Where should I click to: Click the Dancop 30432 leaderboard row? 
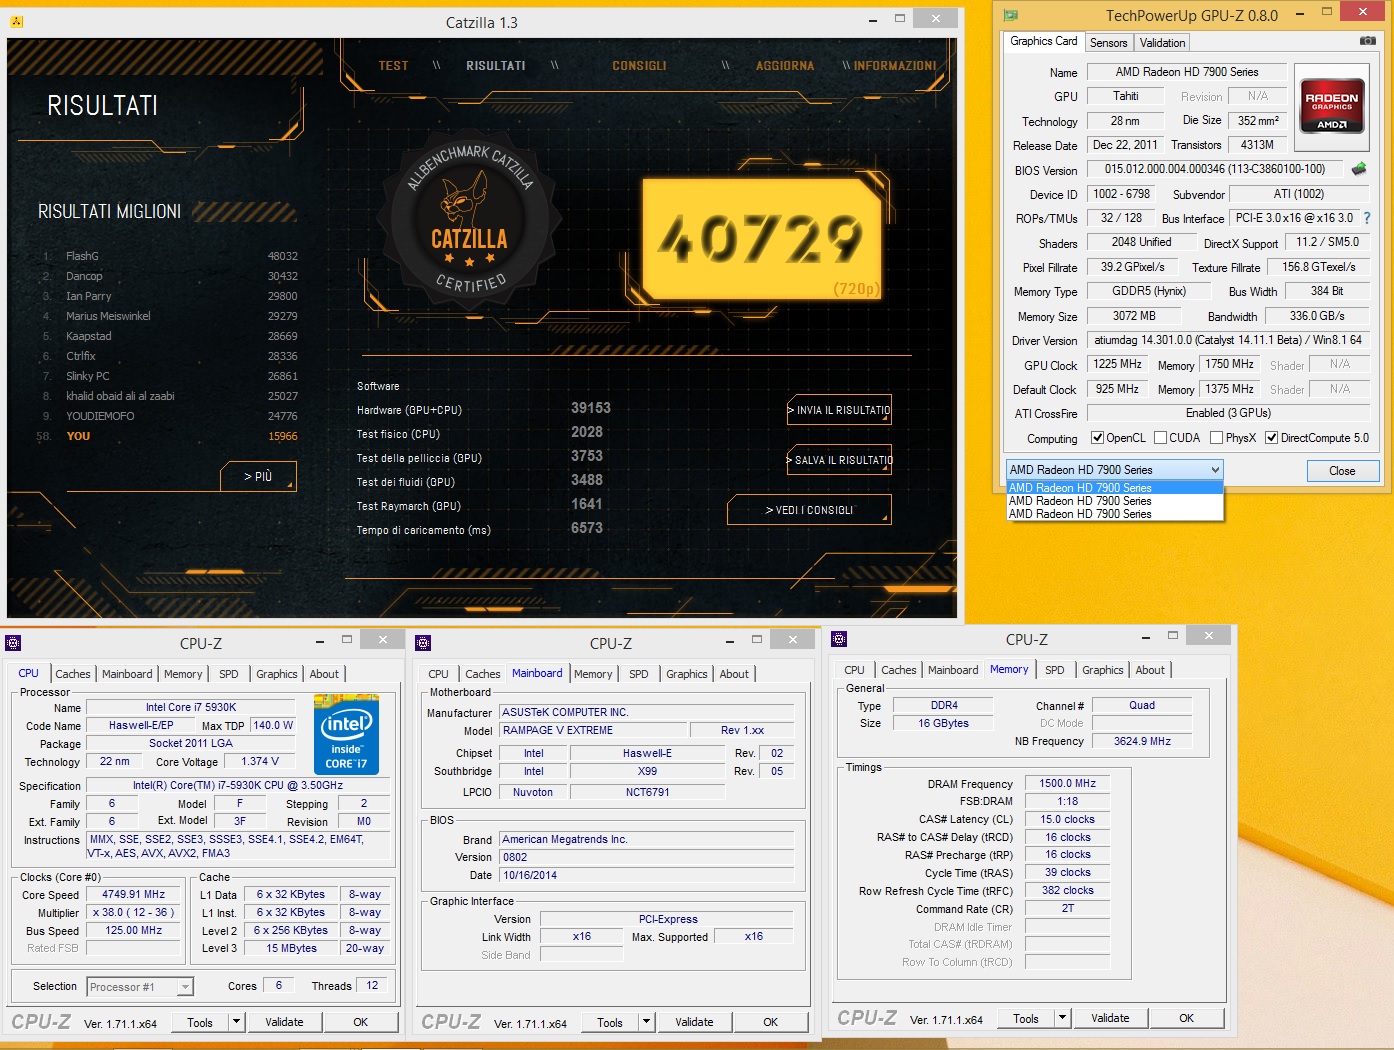[x=170, y=276]
